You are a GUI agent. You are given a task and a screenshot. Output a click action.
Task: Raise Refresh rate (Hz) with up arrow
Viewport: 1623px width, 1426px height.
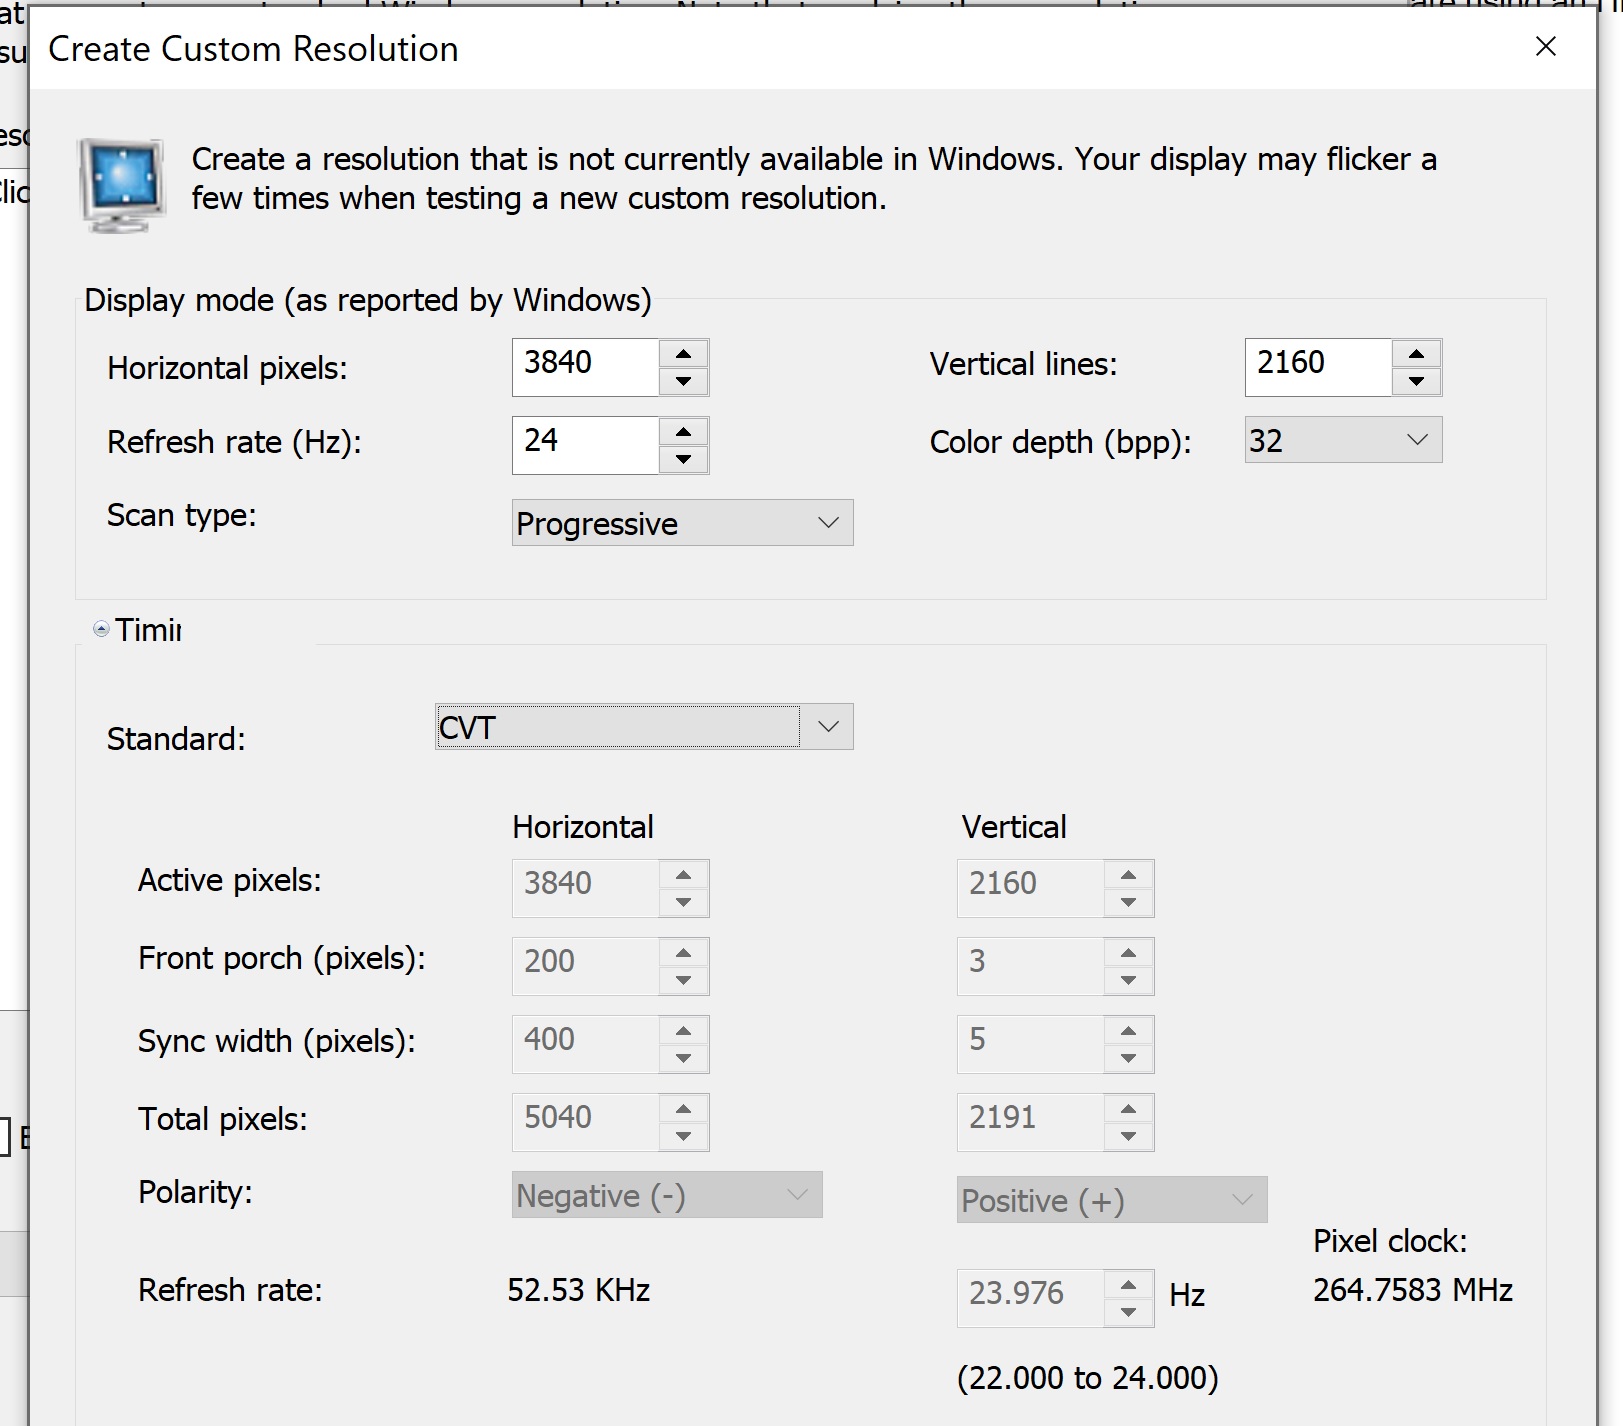coord(683,432)
